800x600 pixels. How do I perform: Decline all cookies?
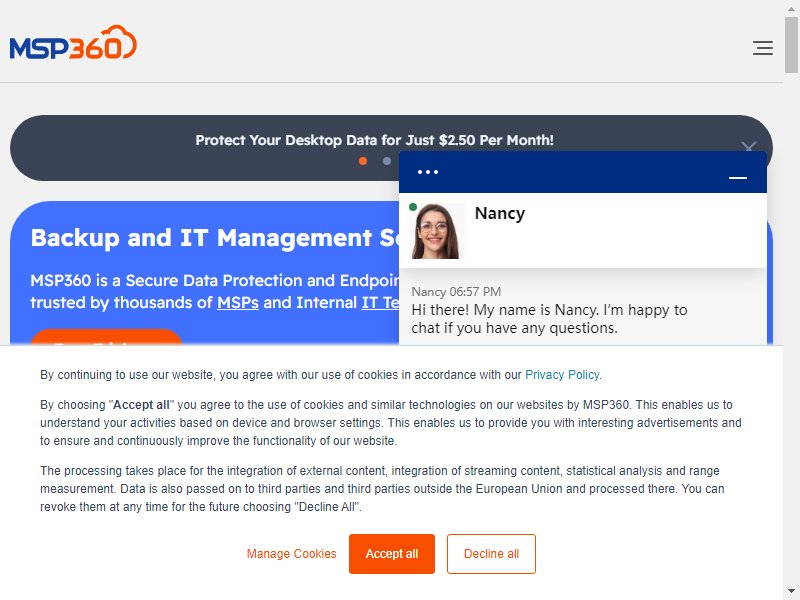click(491, 554)
